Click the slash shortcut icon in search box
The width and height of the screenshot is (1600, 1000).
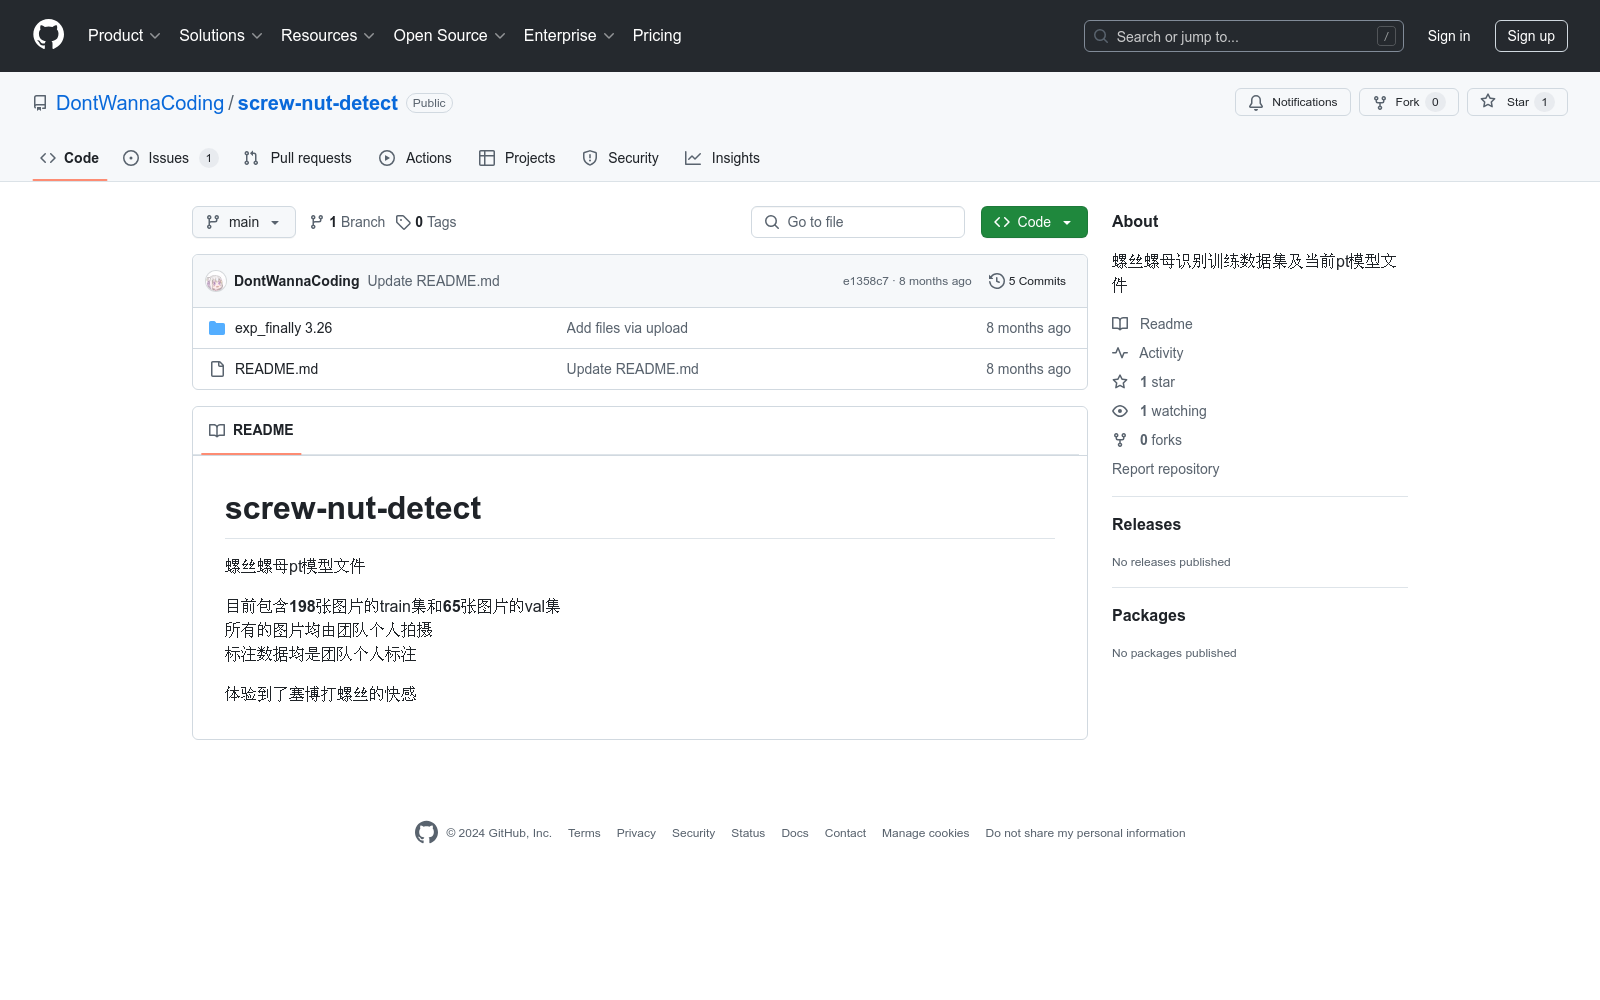[1386, 36]
